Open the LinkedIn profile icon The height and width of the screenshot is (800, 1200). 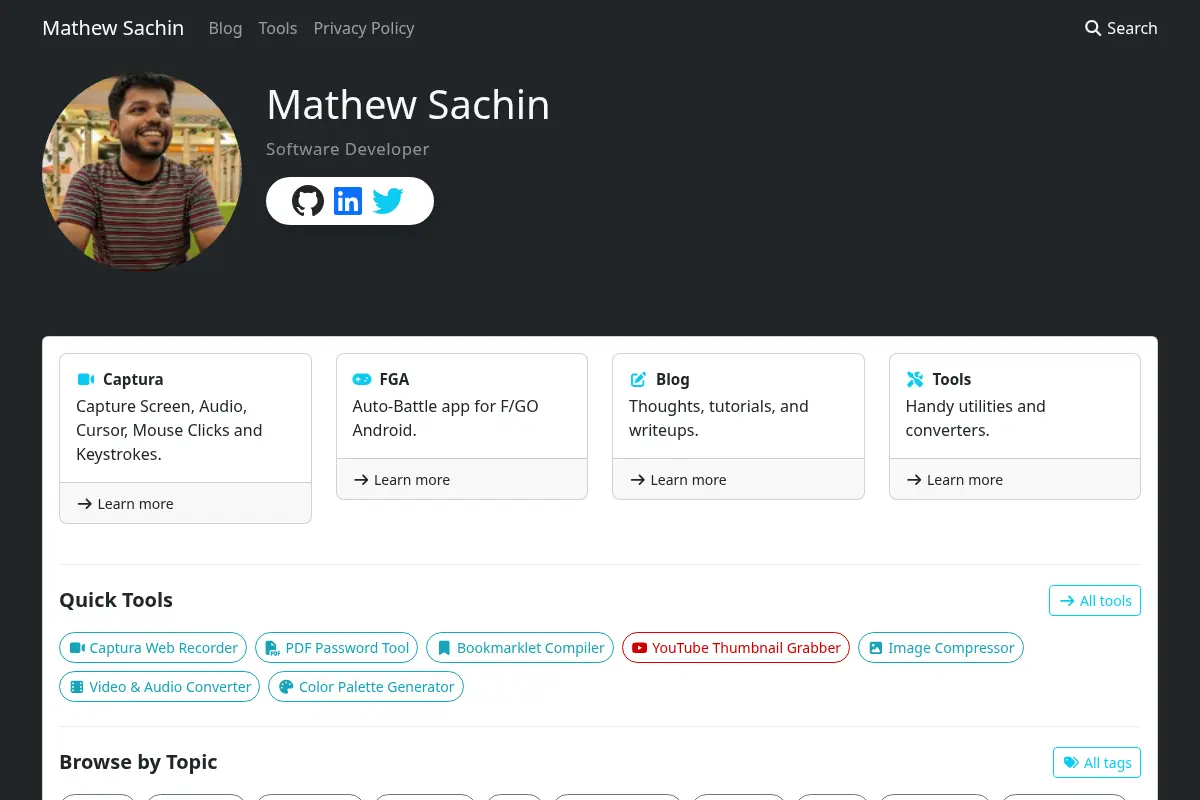click(348, 201)
